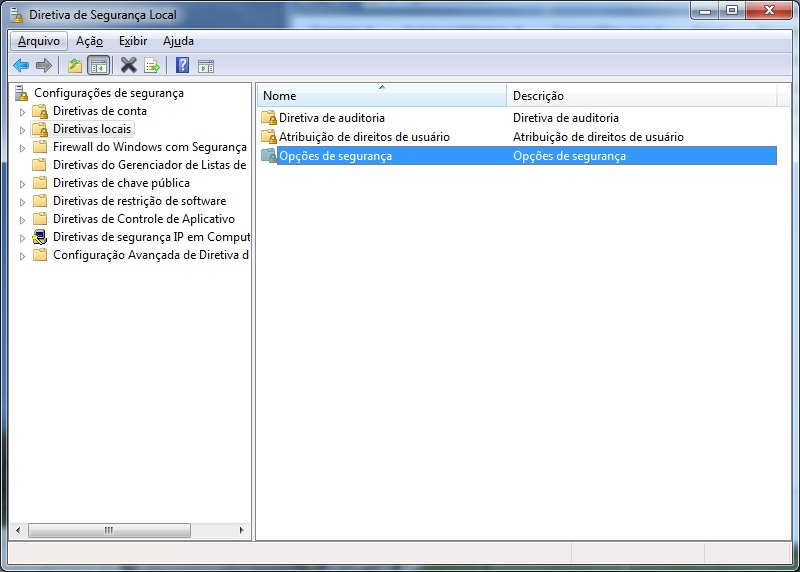The width and height of the screenshot is (800, 572).
Task: Click tree pane scrollbar left arrow
Action: (x=18, y=530)
